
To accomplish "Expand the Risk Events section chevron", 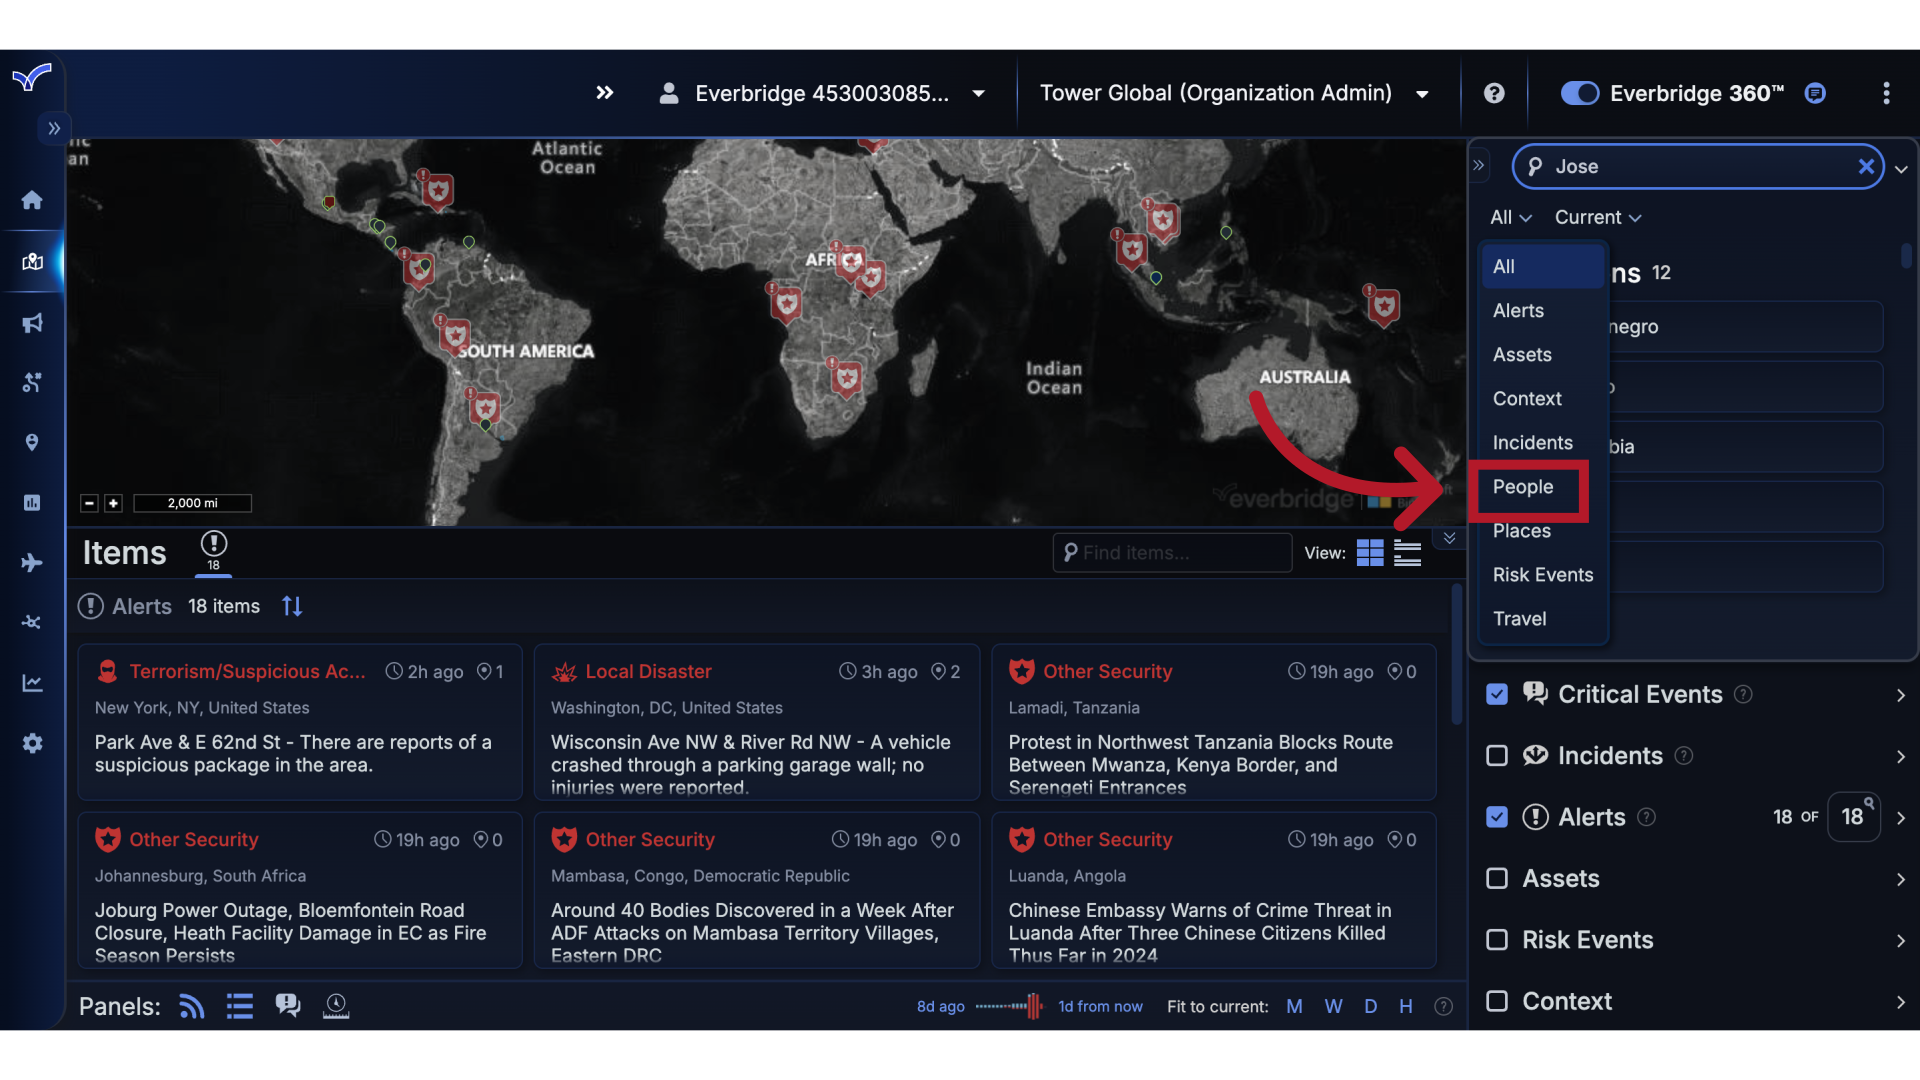I will (x=1900, y=941).
